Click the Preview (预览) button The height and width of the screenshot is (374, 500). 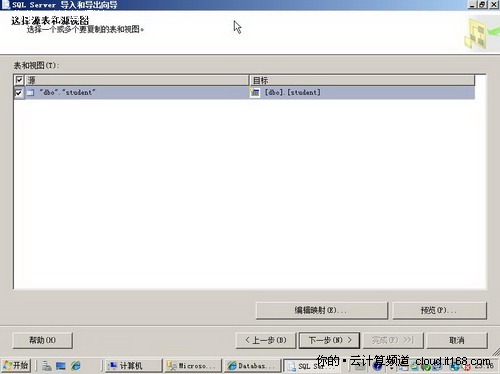click(439, 310)
